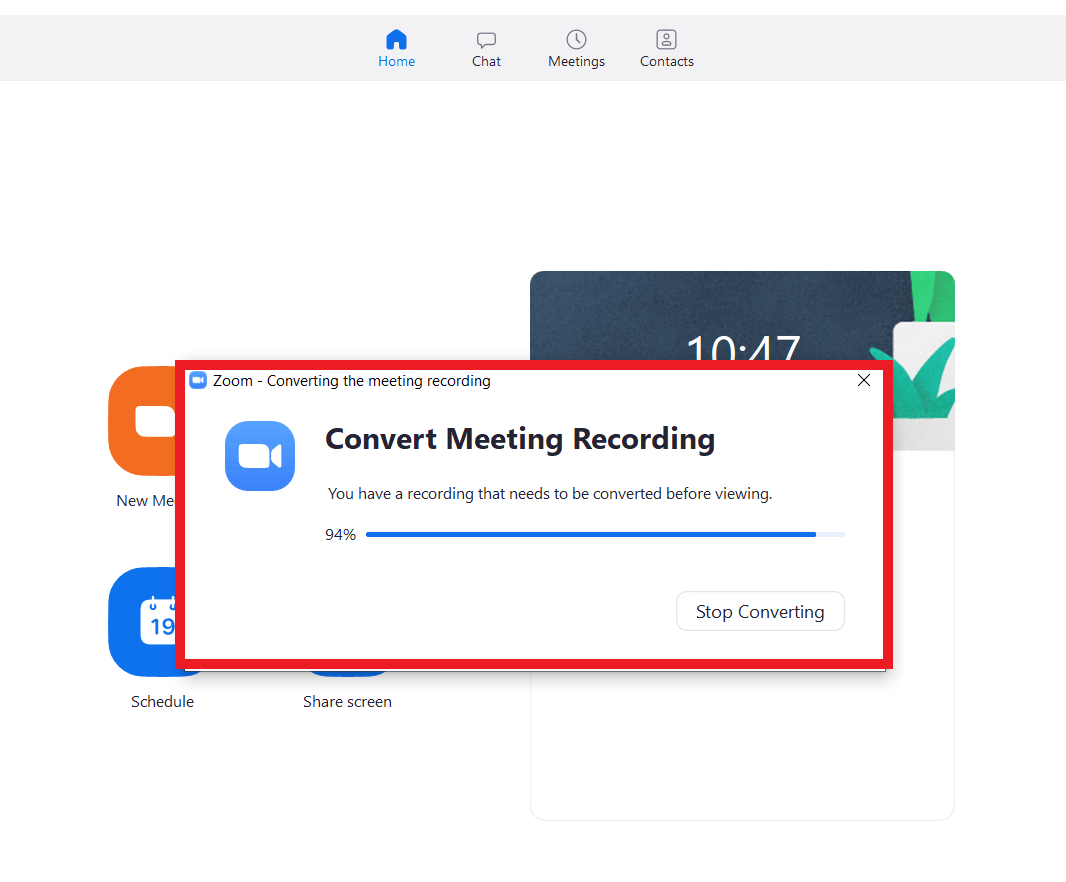
Task: Click the 10:47 clock banner
Action: 742,316
